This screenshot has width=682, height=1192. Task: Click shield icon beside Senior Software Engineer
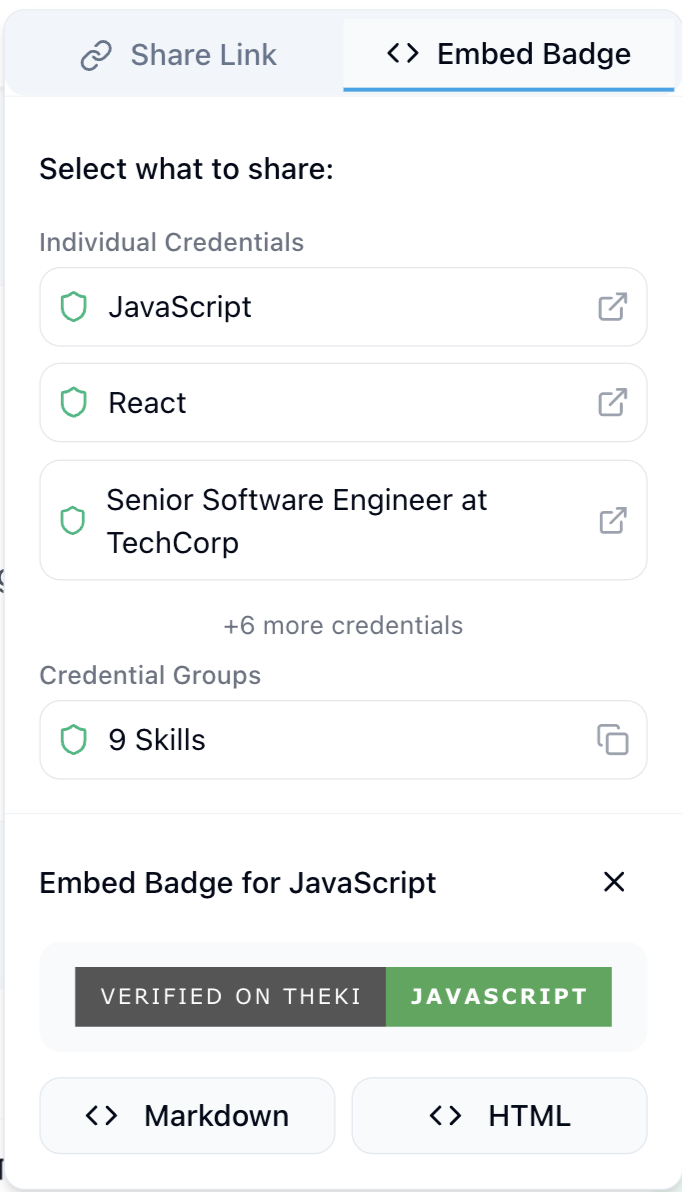[x=73, y=521]
